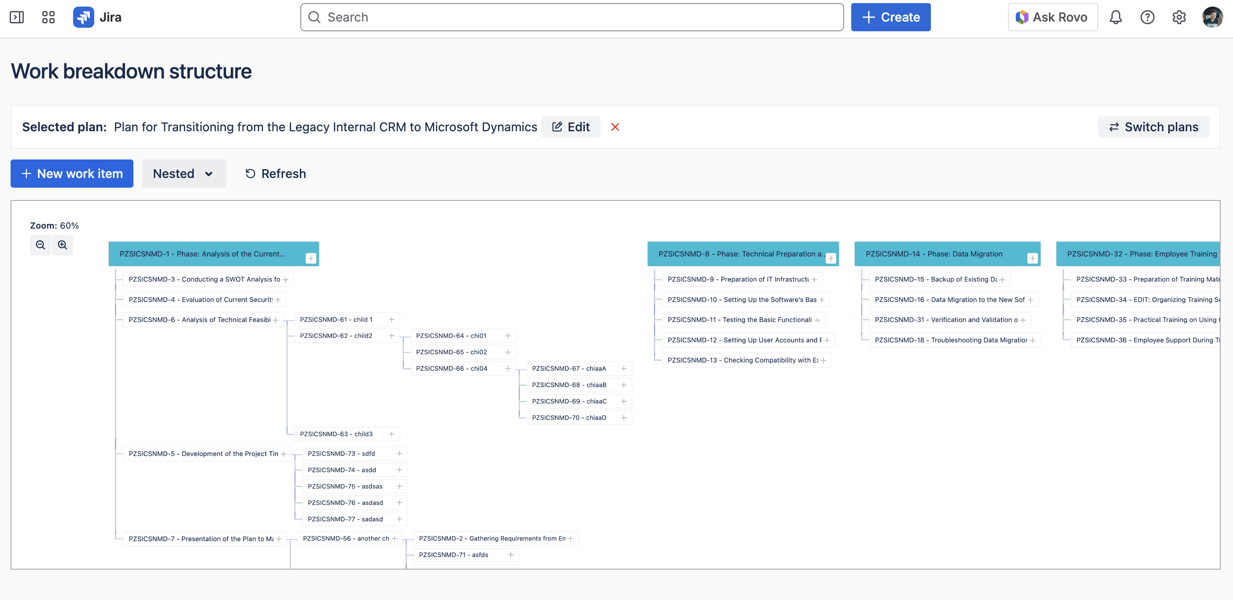Open the help question mark icon

click(1147, 17)
